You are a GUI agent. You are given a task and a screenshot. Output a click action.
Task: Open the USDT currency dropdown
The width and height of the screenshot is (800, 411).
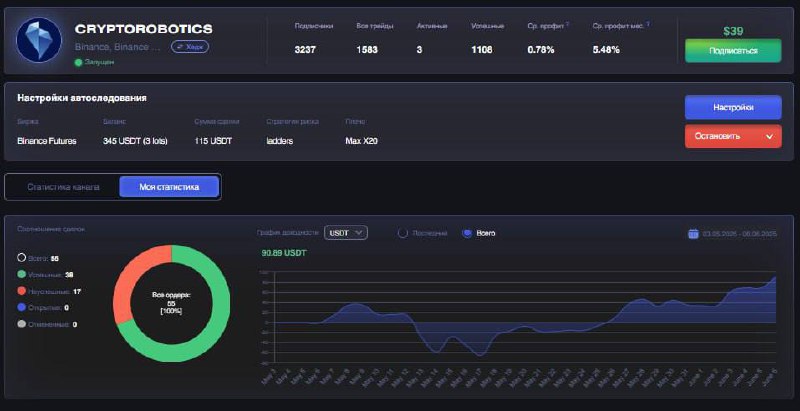(346, 233)
